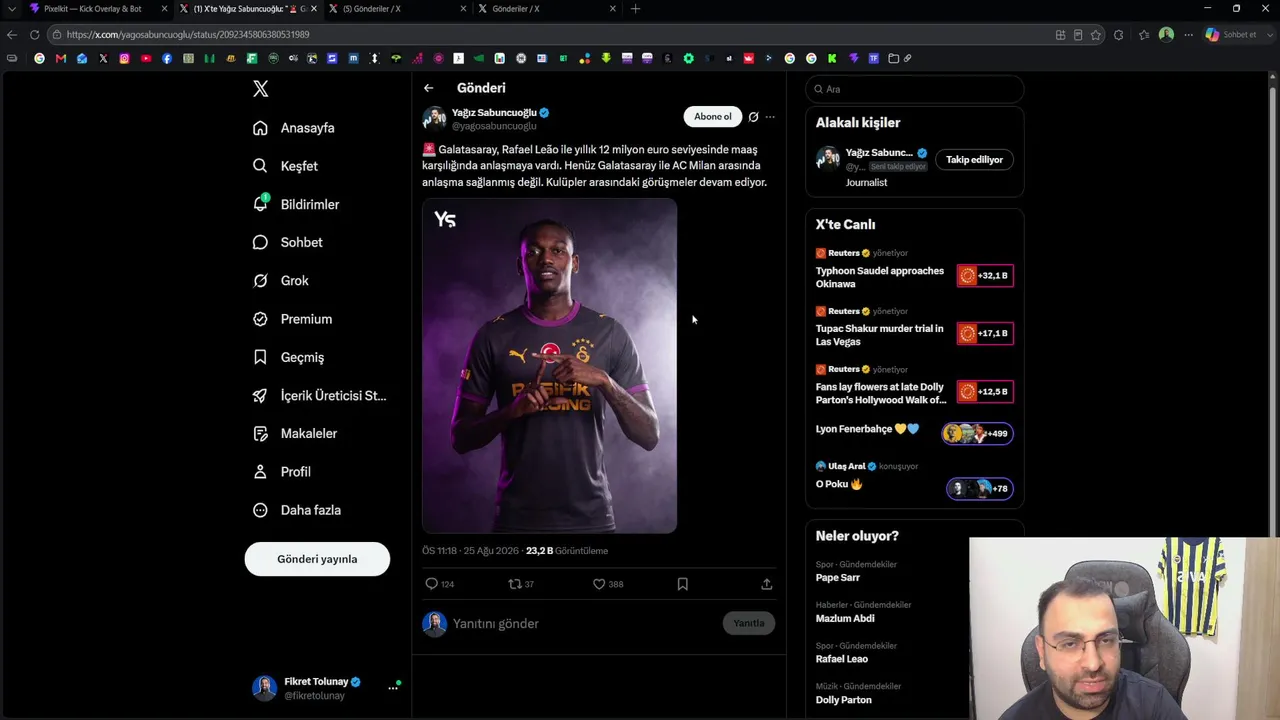Join the Lyon Fenerbahçe space
This screenshot has width=1280, height=720.
[x=914, y=432]
